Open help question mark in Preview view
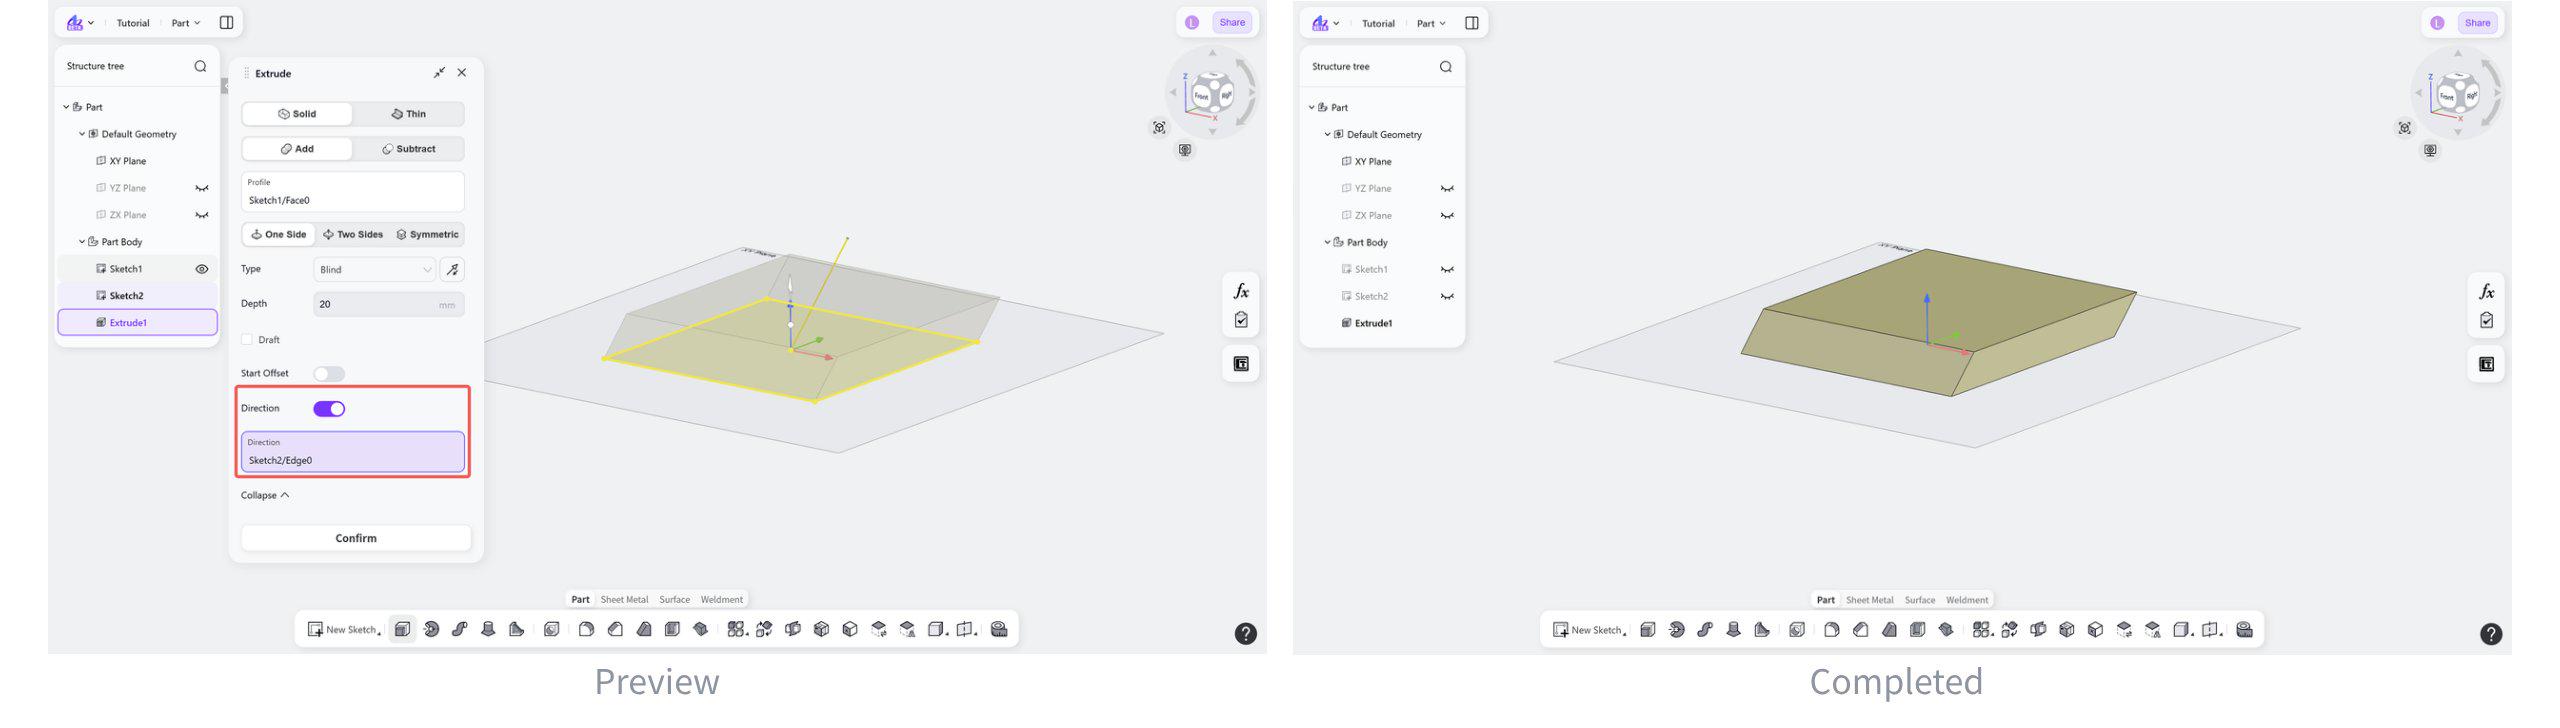Viewport: 2560px width, 728px height. pyautogui.click(x=1246, y=634)
